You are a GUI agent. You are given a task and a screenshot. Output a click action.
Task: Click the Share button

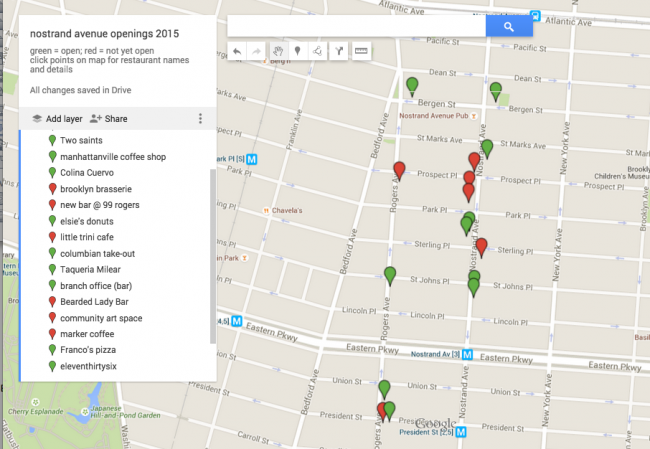point(109,119)
